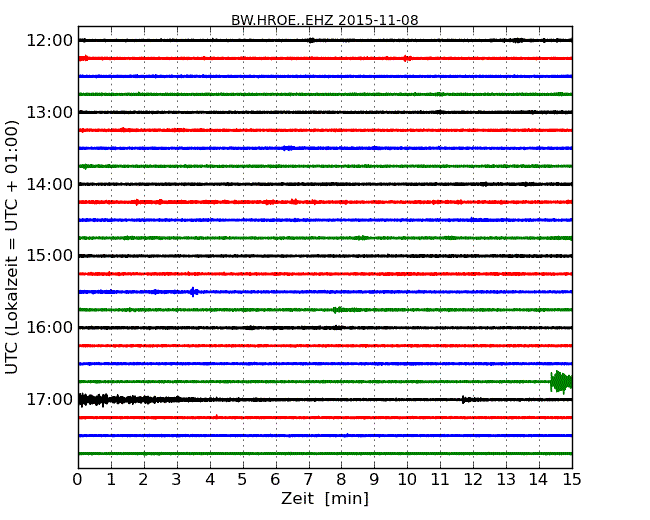Click the x-axis tick label 10
The height and width of the screenshot is (520, 650).
[x=407, y=480]
